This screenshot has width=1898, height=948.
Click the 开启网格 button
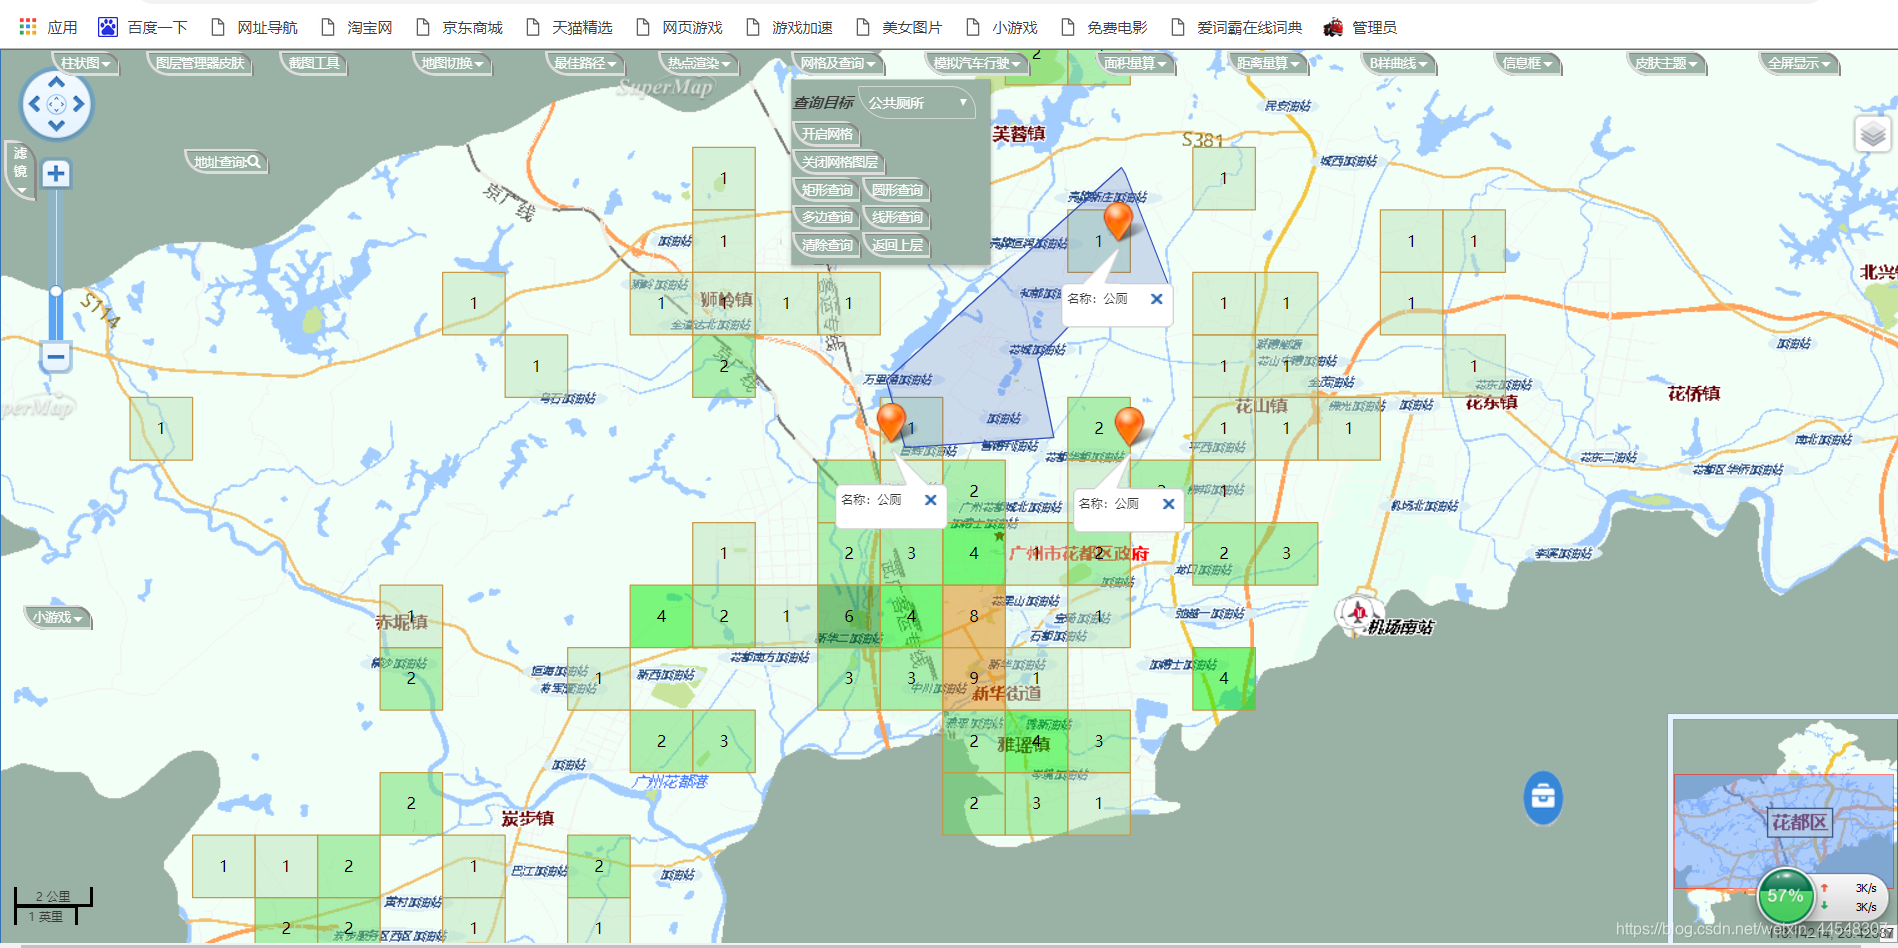point(828,134)
